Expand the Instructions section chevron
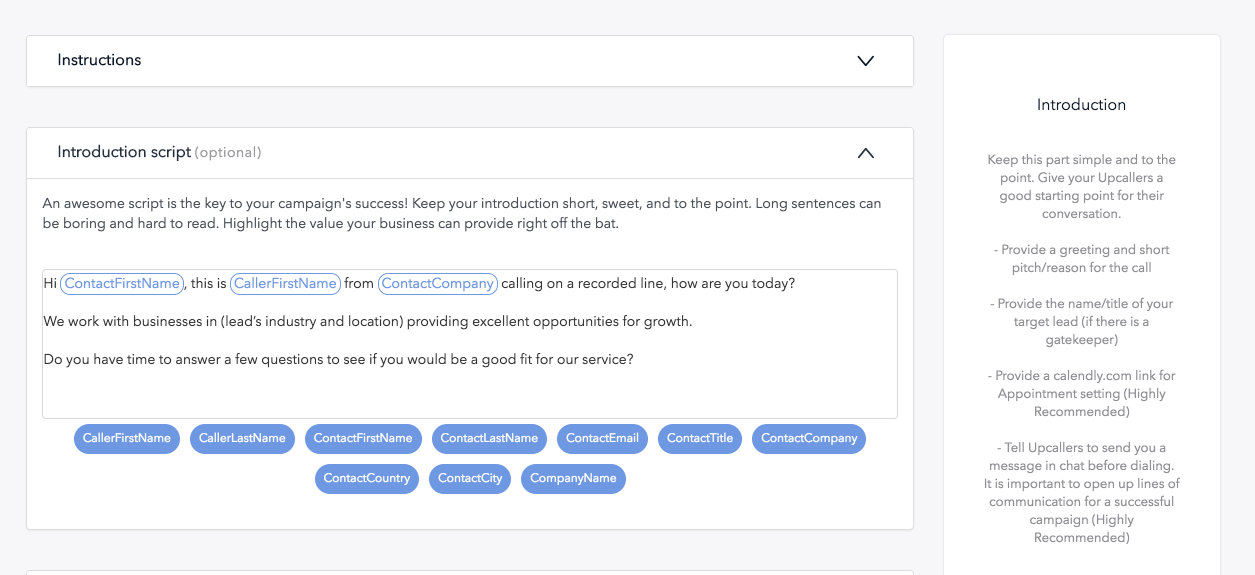 pos(866,61)
